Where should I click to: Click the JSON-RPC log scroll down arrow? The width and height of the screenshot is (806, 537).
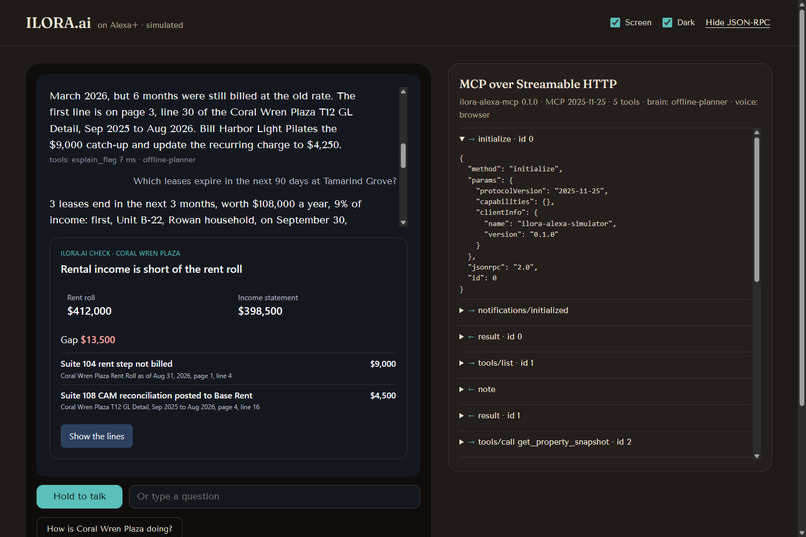click(x=757, y=456)
